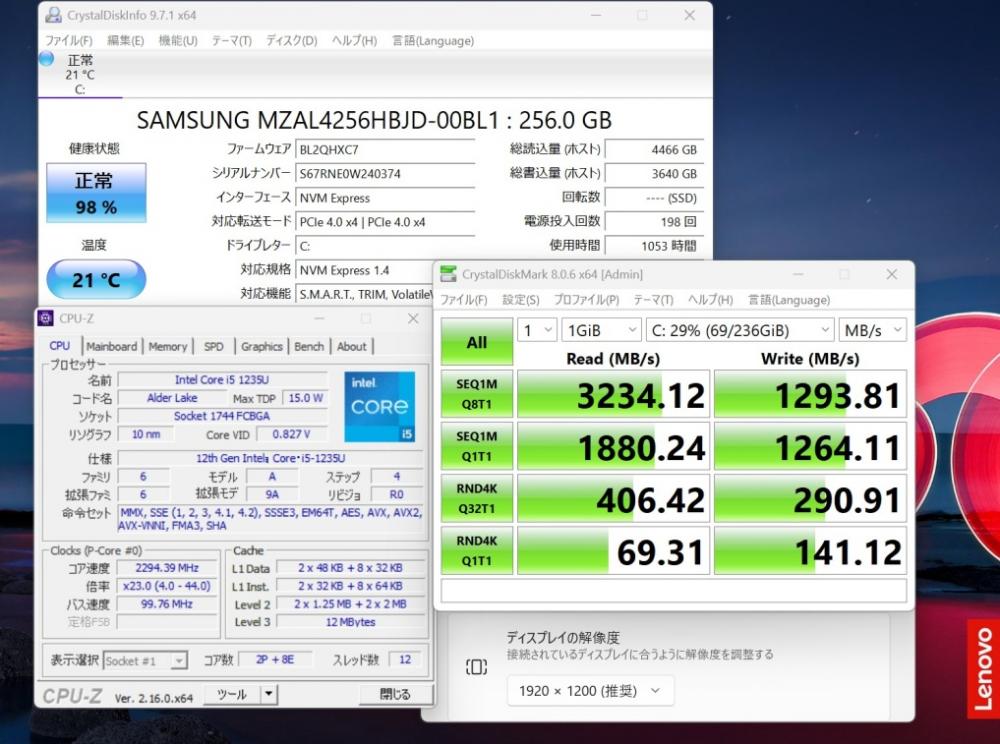Click the ディスプレイの解像度 setting heading

(563, 637)
